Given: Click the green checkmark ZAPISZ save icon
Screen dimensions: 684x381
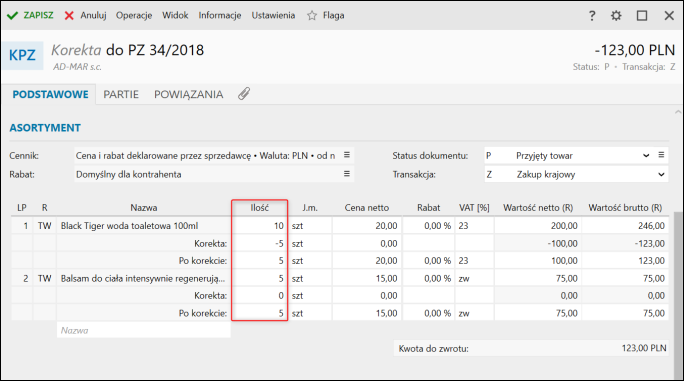Looking at the screenshot, I should 12,16.
